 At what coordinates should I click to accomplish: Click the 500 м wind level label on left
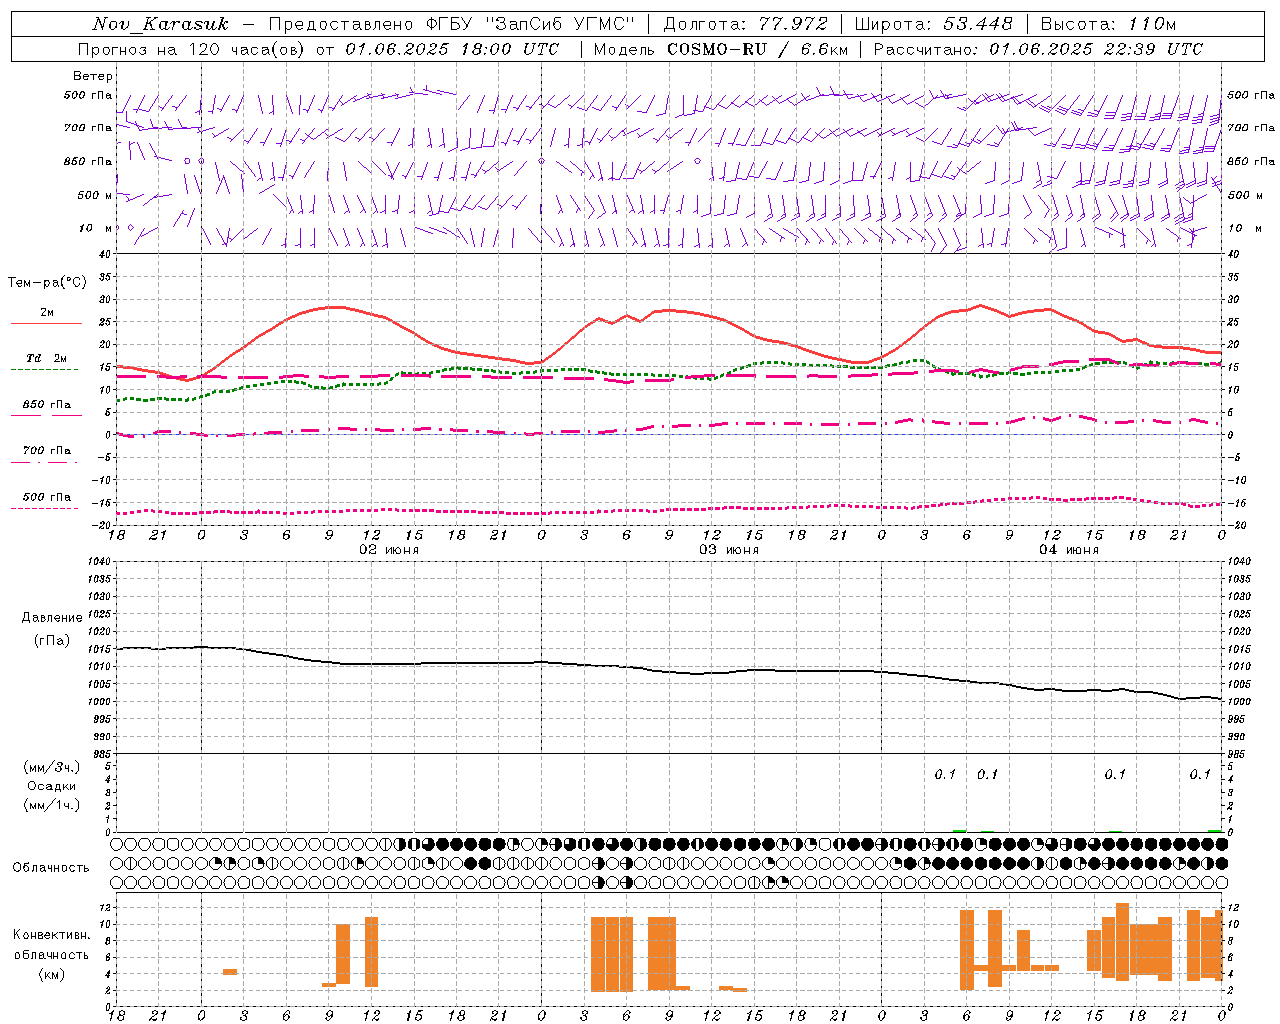click(x=95, y=195)
